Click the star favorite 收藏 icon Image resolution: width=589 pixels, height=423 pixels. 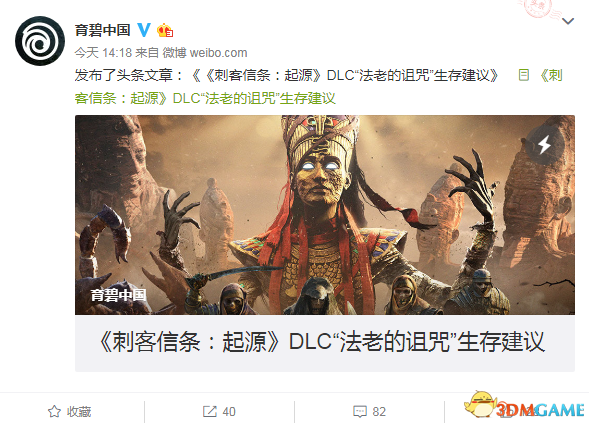tap(54, 411)
